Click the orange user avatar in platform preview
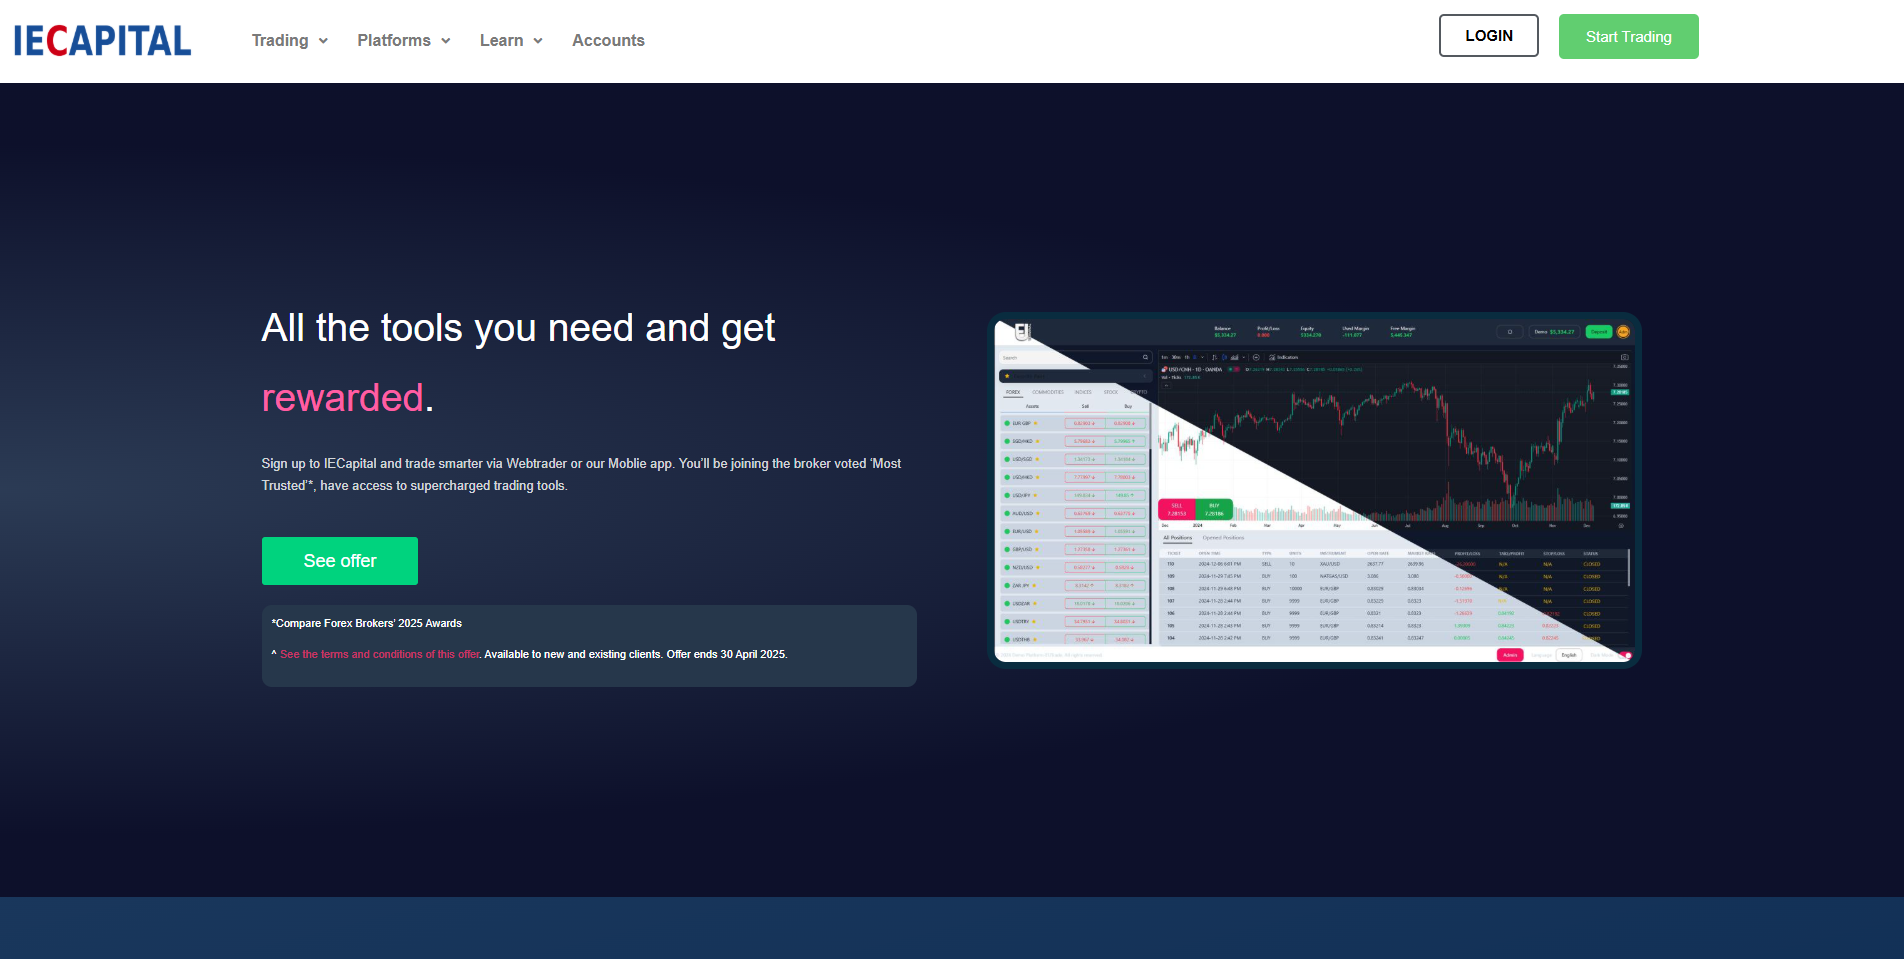Viewport: 1904px width, 959px height. 1623,332
